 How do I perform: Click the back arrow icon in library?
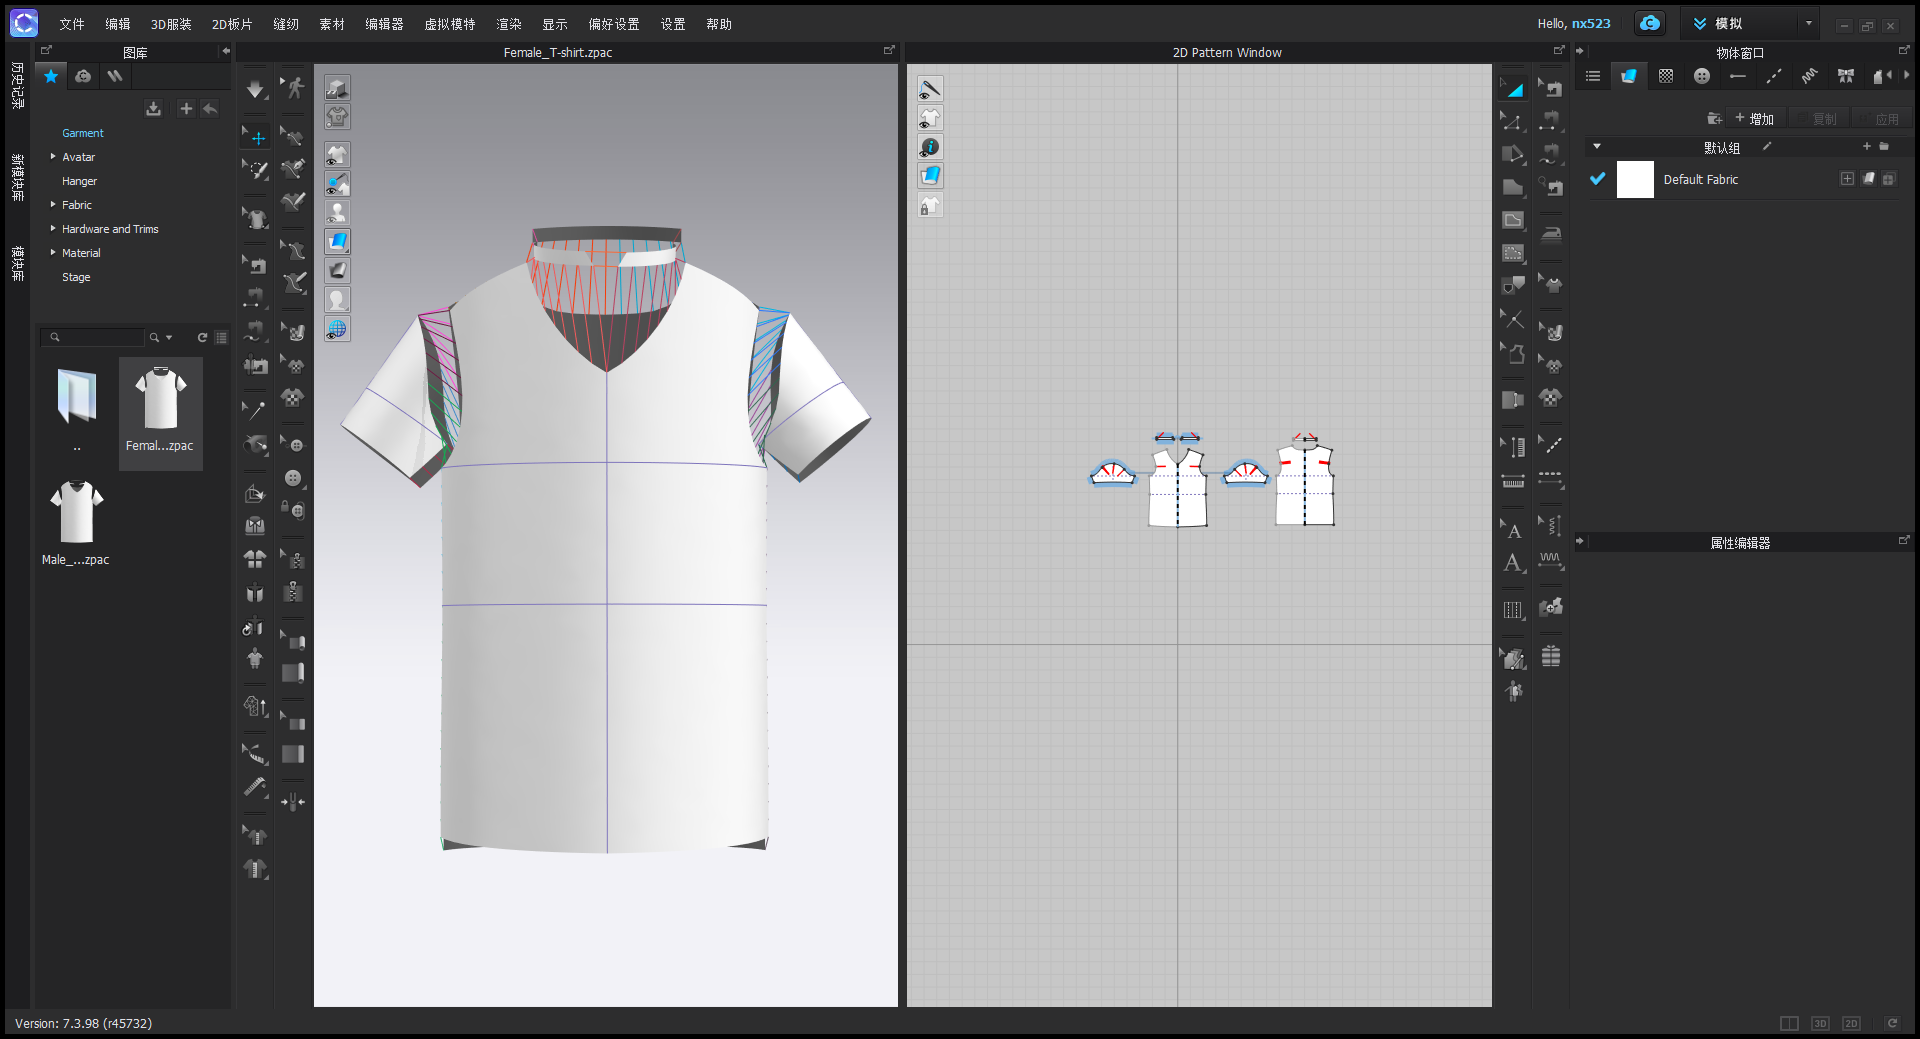tap(210, 108)
